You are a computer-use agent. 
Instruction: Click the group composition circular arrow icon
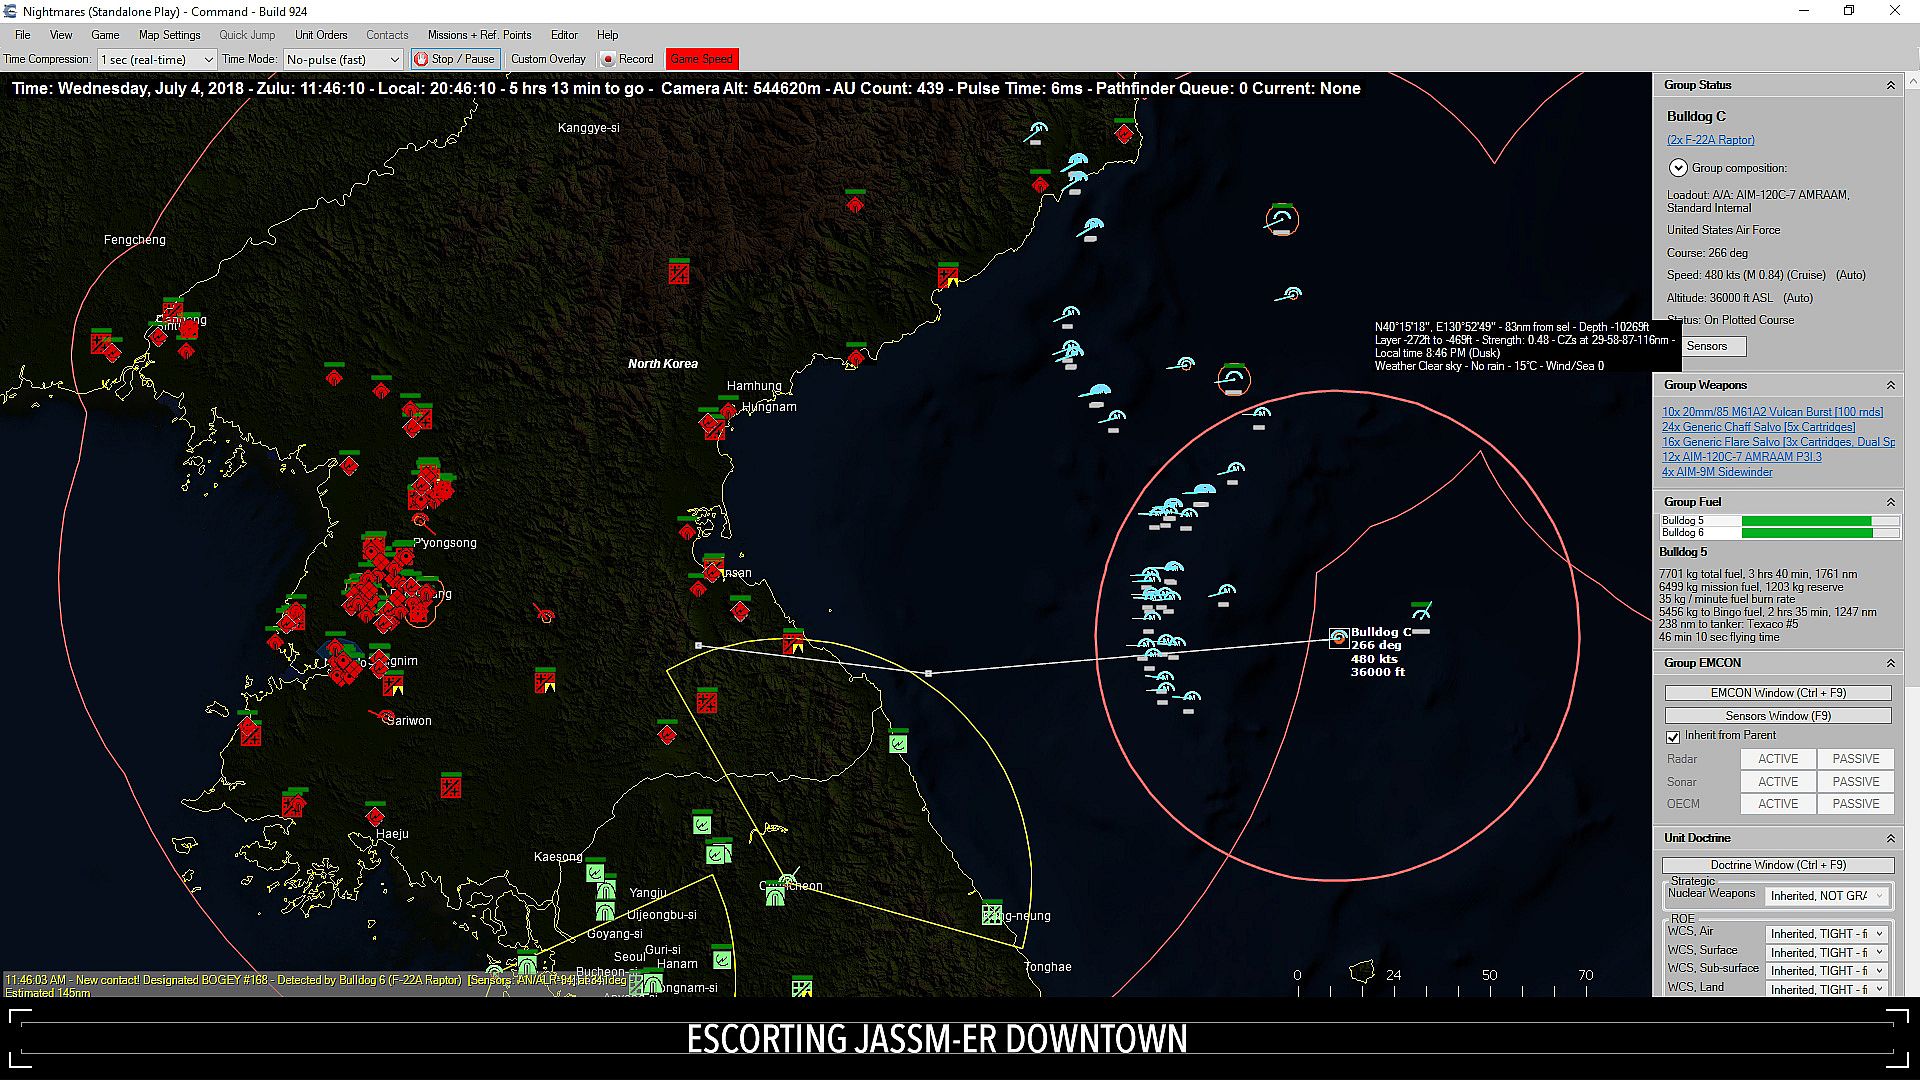coord(1677,168)
